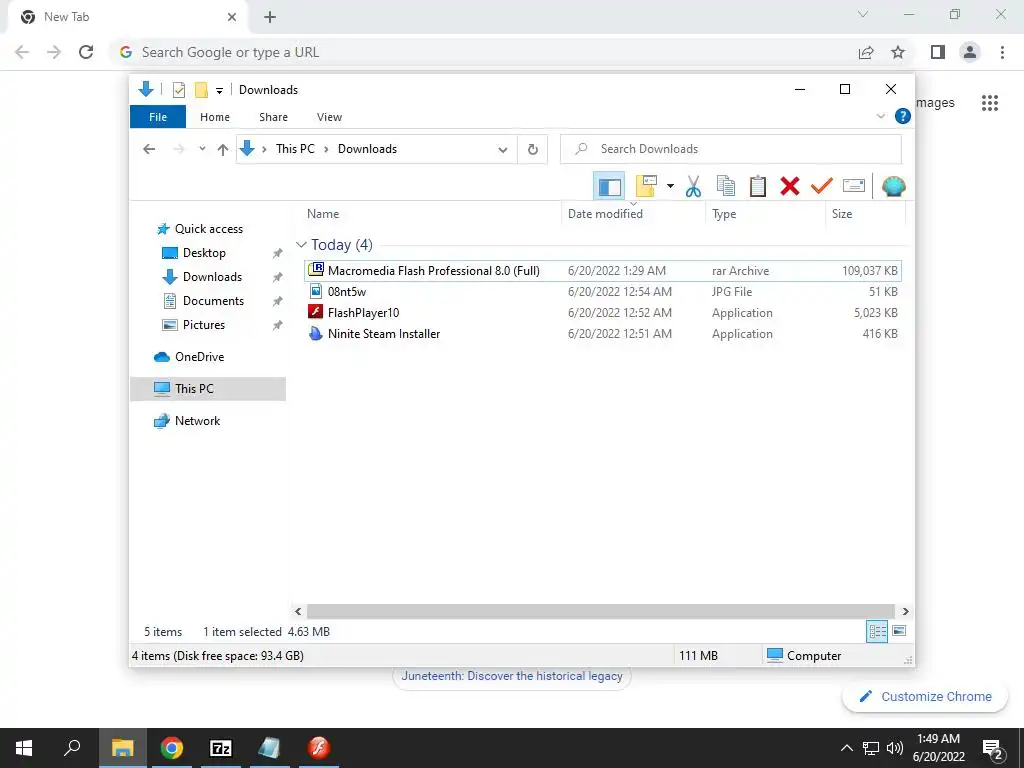Open the Customize Quick Access Toolbar dropdown
The image size is (1024, 768).
point(219,91)
